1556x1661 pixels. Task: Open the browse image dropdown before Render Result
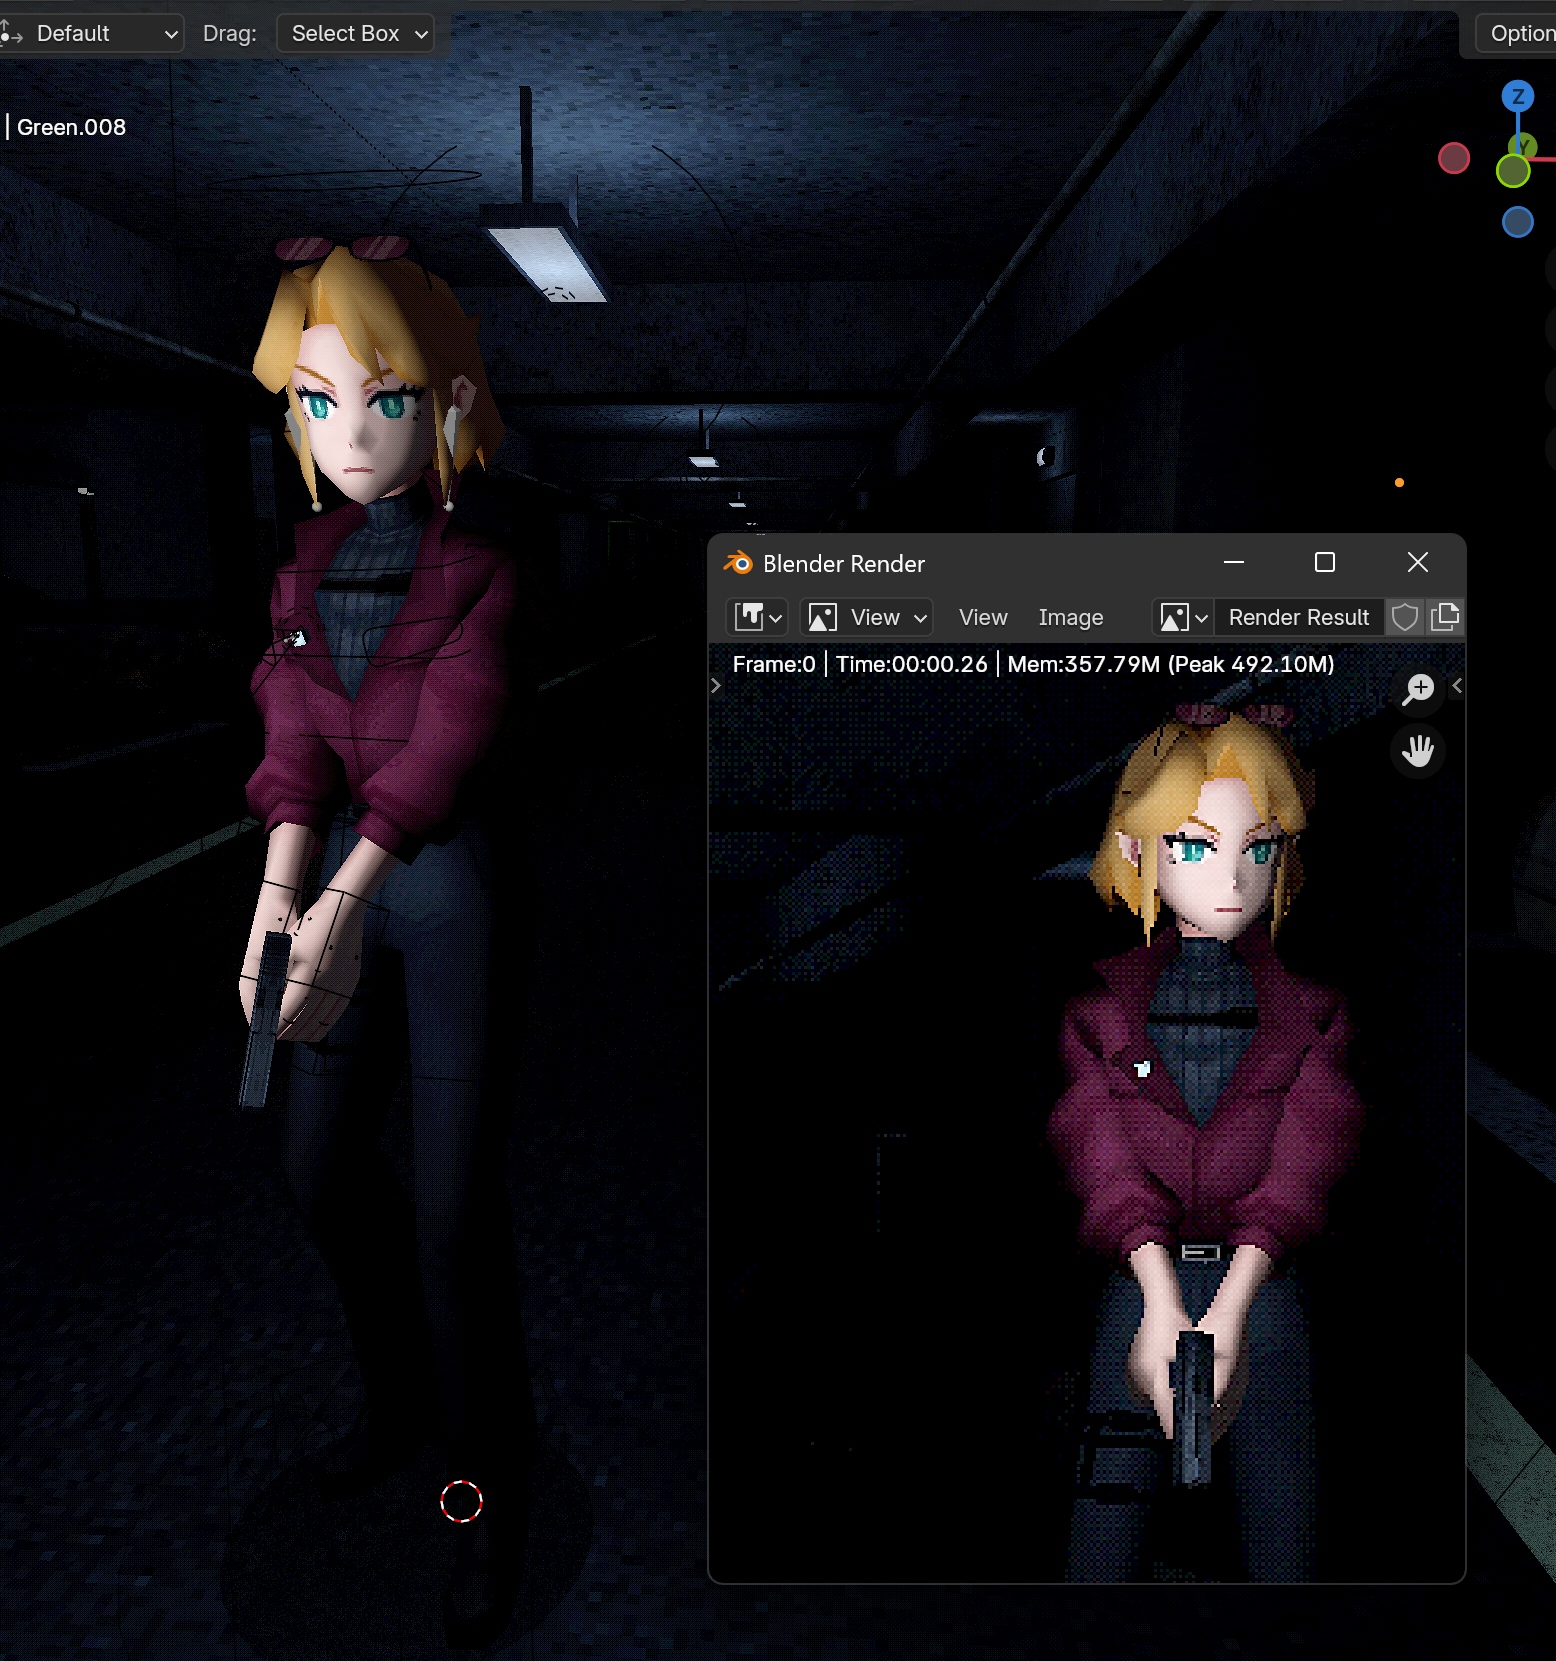click(1183, 617)
